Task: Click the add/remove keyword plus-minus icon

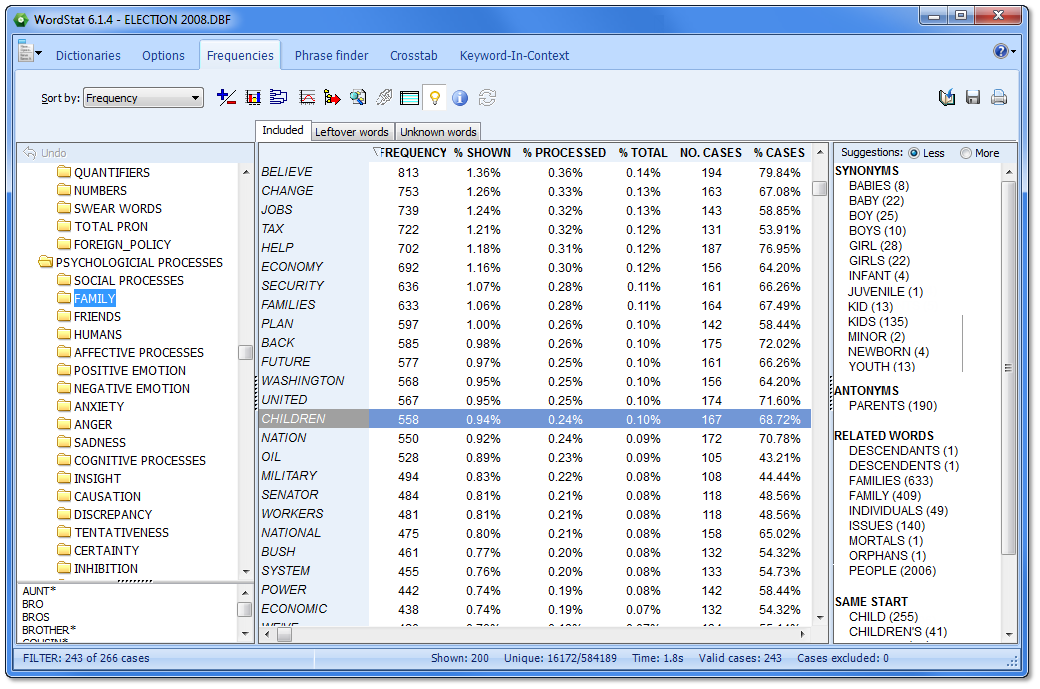Action: coord(226,98)
